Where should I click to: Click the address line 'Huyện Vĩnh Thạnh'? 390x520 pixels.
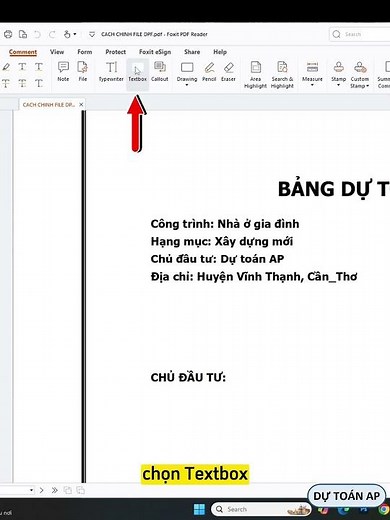click(x=250, y=277)
